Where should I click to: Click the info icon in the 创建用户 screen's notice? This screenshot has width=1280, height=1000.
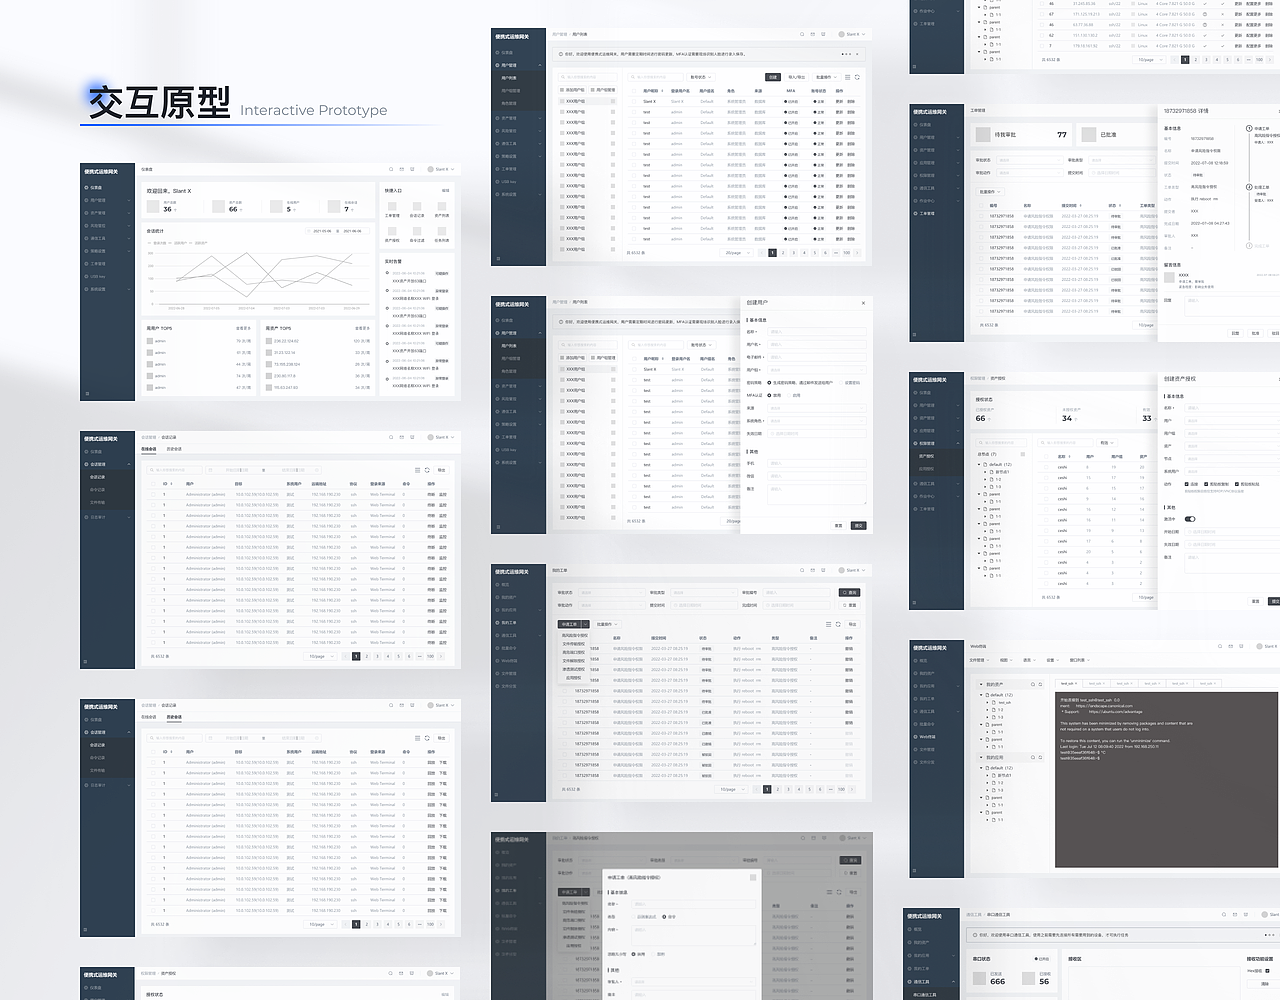click(x=561, y=322)
